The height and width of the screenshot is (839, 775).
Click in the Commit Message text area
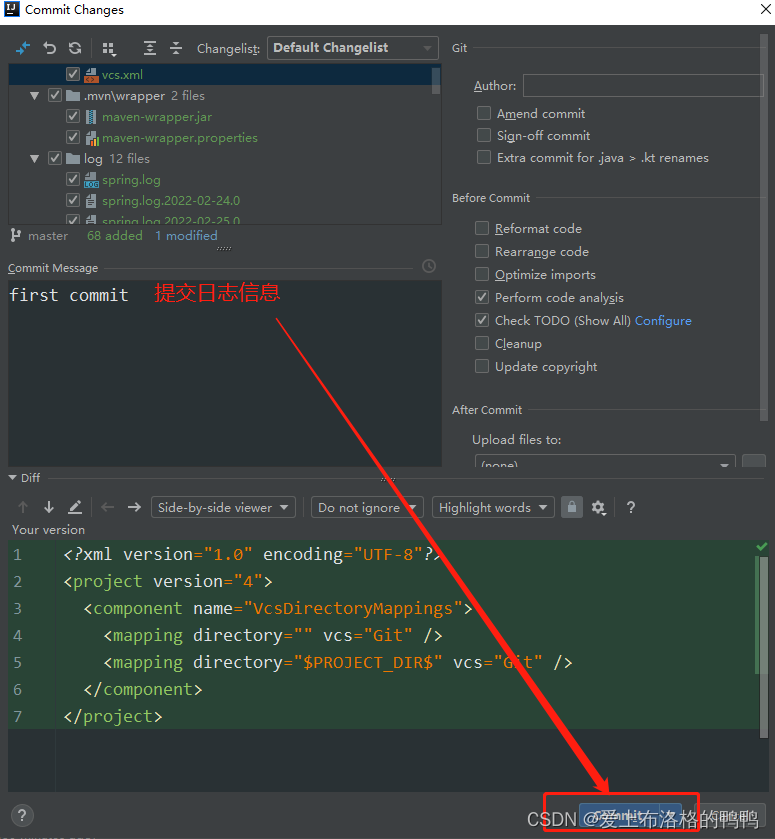[x=225, y=373]
